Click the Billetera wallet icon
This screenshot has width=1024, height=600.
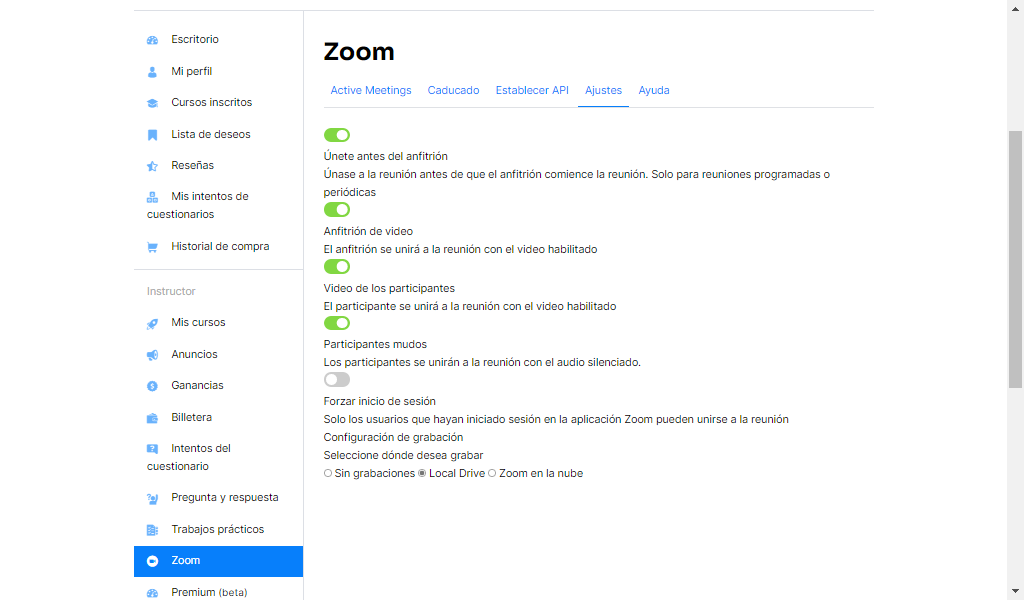(152, 418)
